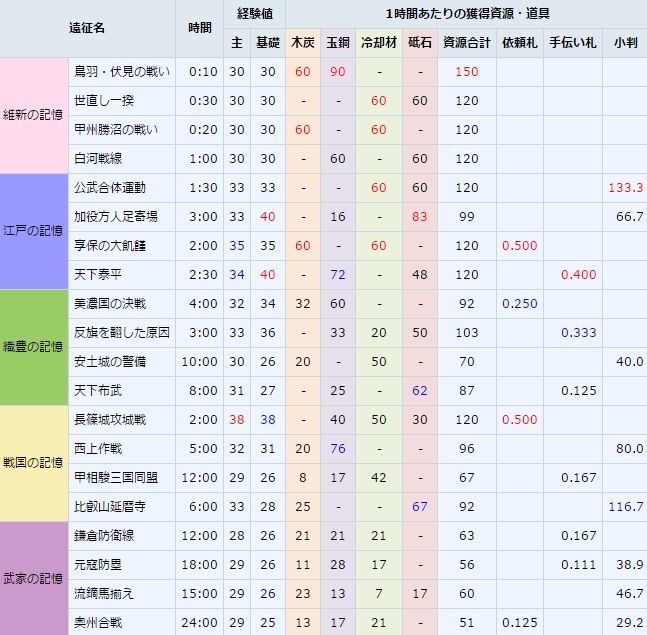Click the blue 62 砥石 value for 天下布武
647x635 pixels.
[x=420, y=390]
